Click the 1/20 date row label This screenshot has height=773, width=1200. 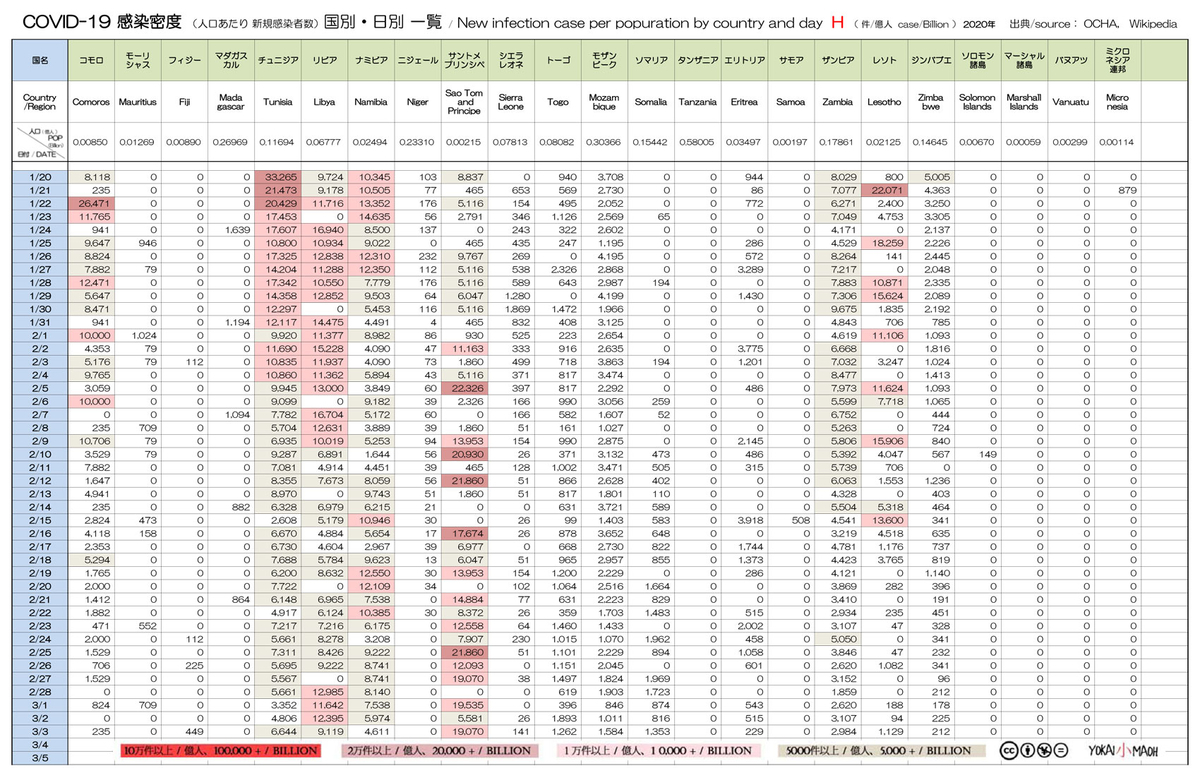tap(41, 176)
